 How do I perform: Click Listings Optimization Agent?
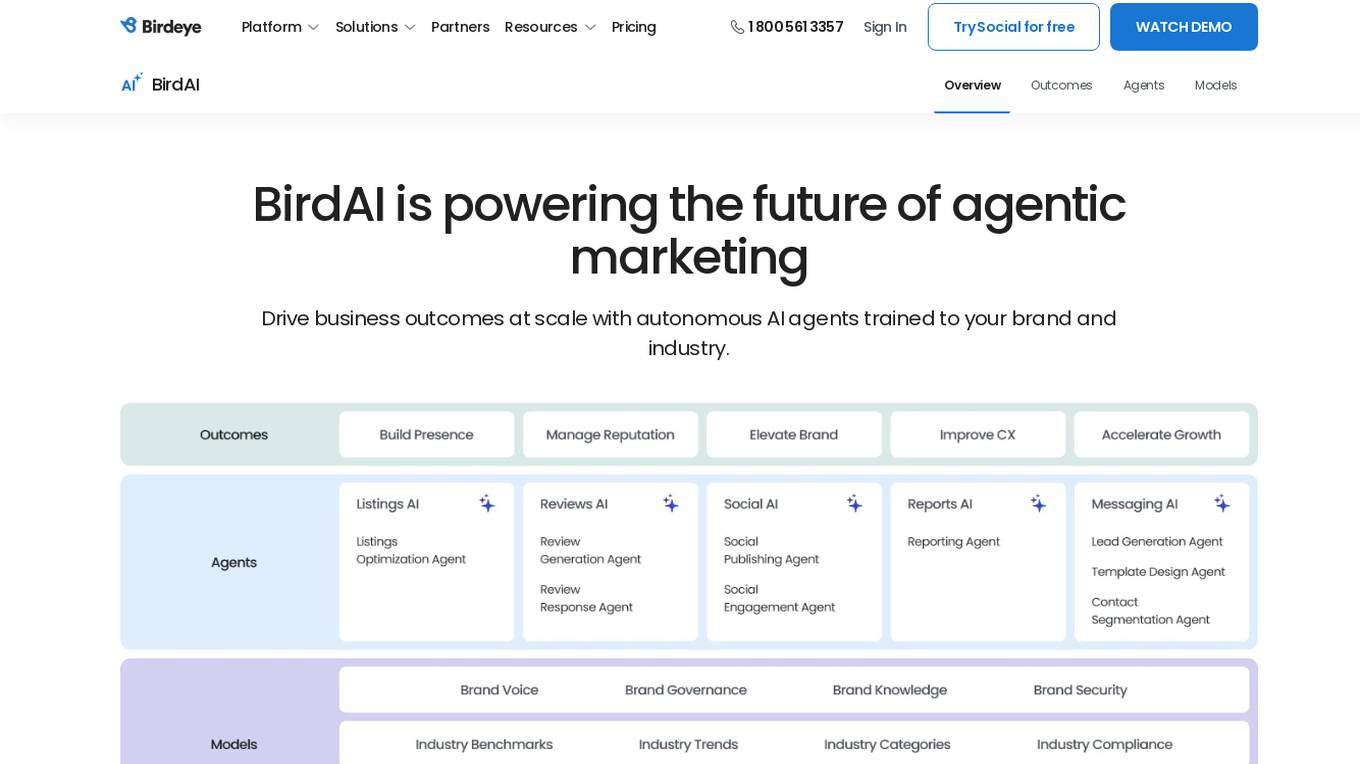click(x=411, y=551)
